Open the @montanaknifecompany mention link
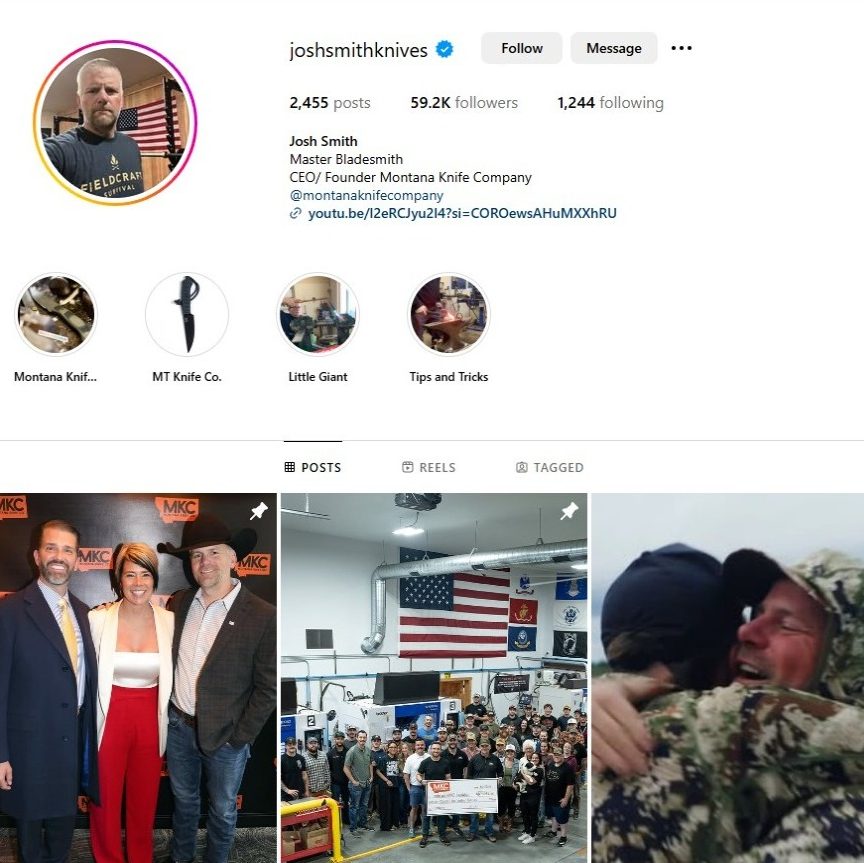The height and width of the screenshot is (863, 864). pos(366,195)
